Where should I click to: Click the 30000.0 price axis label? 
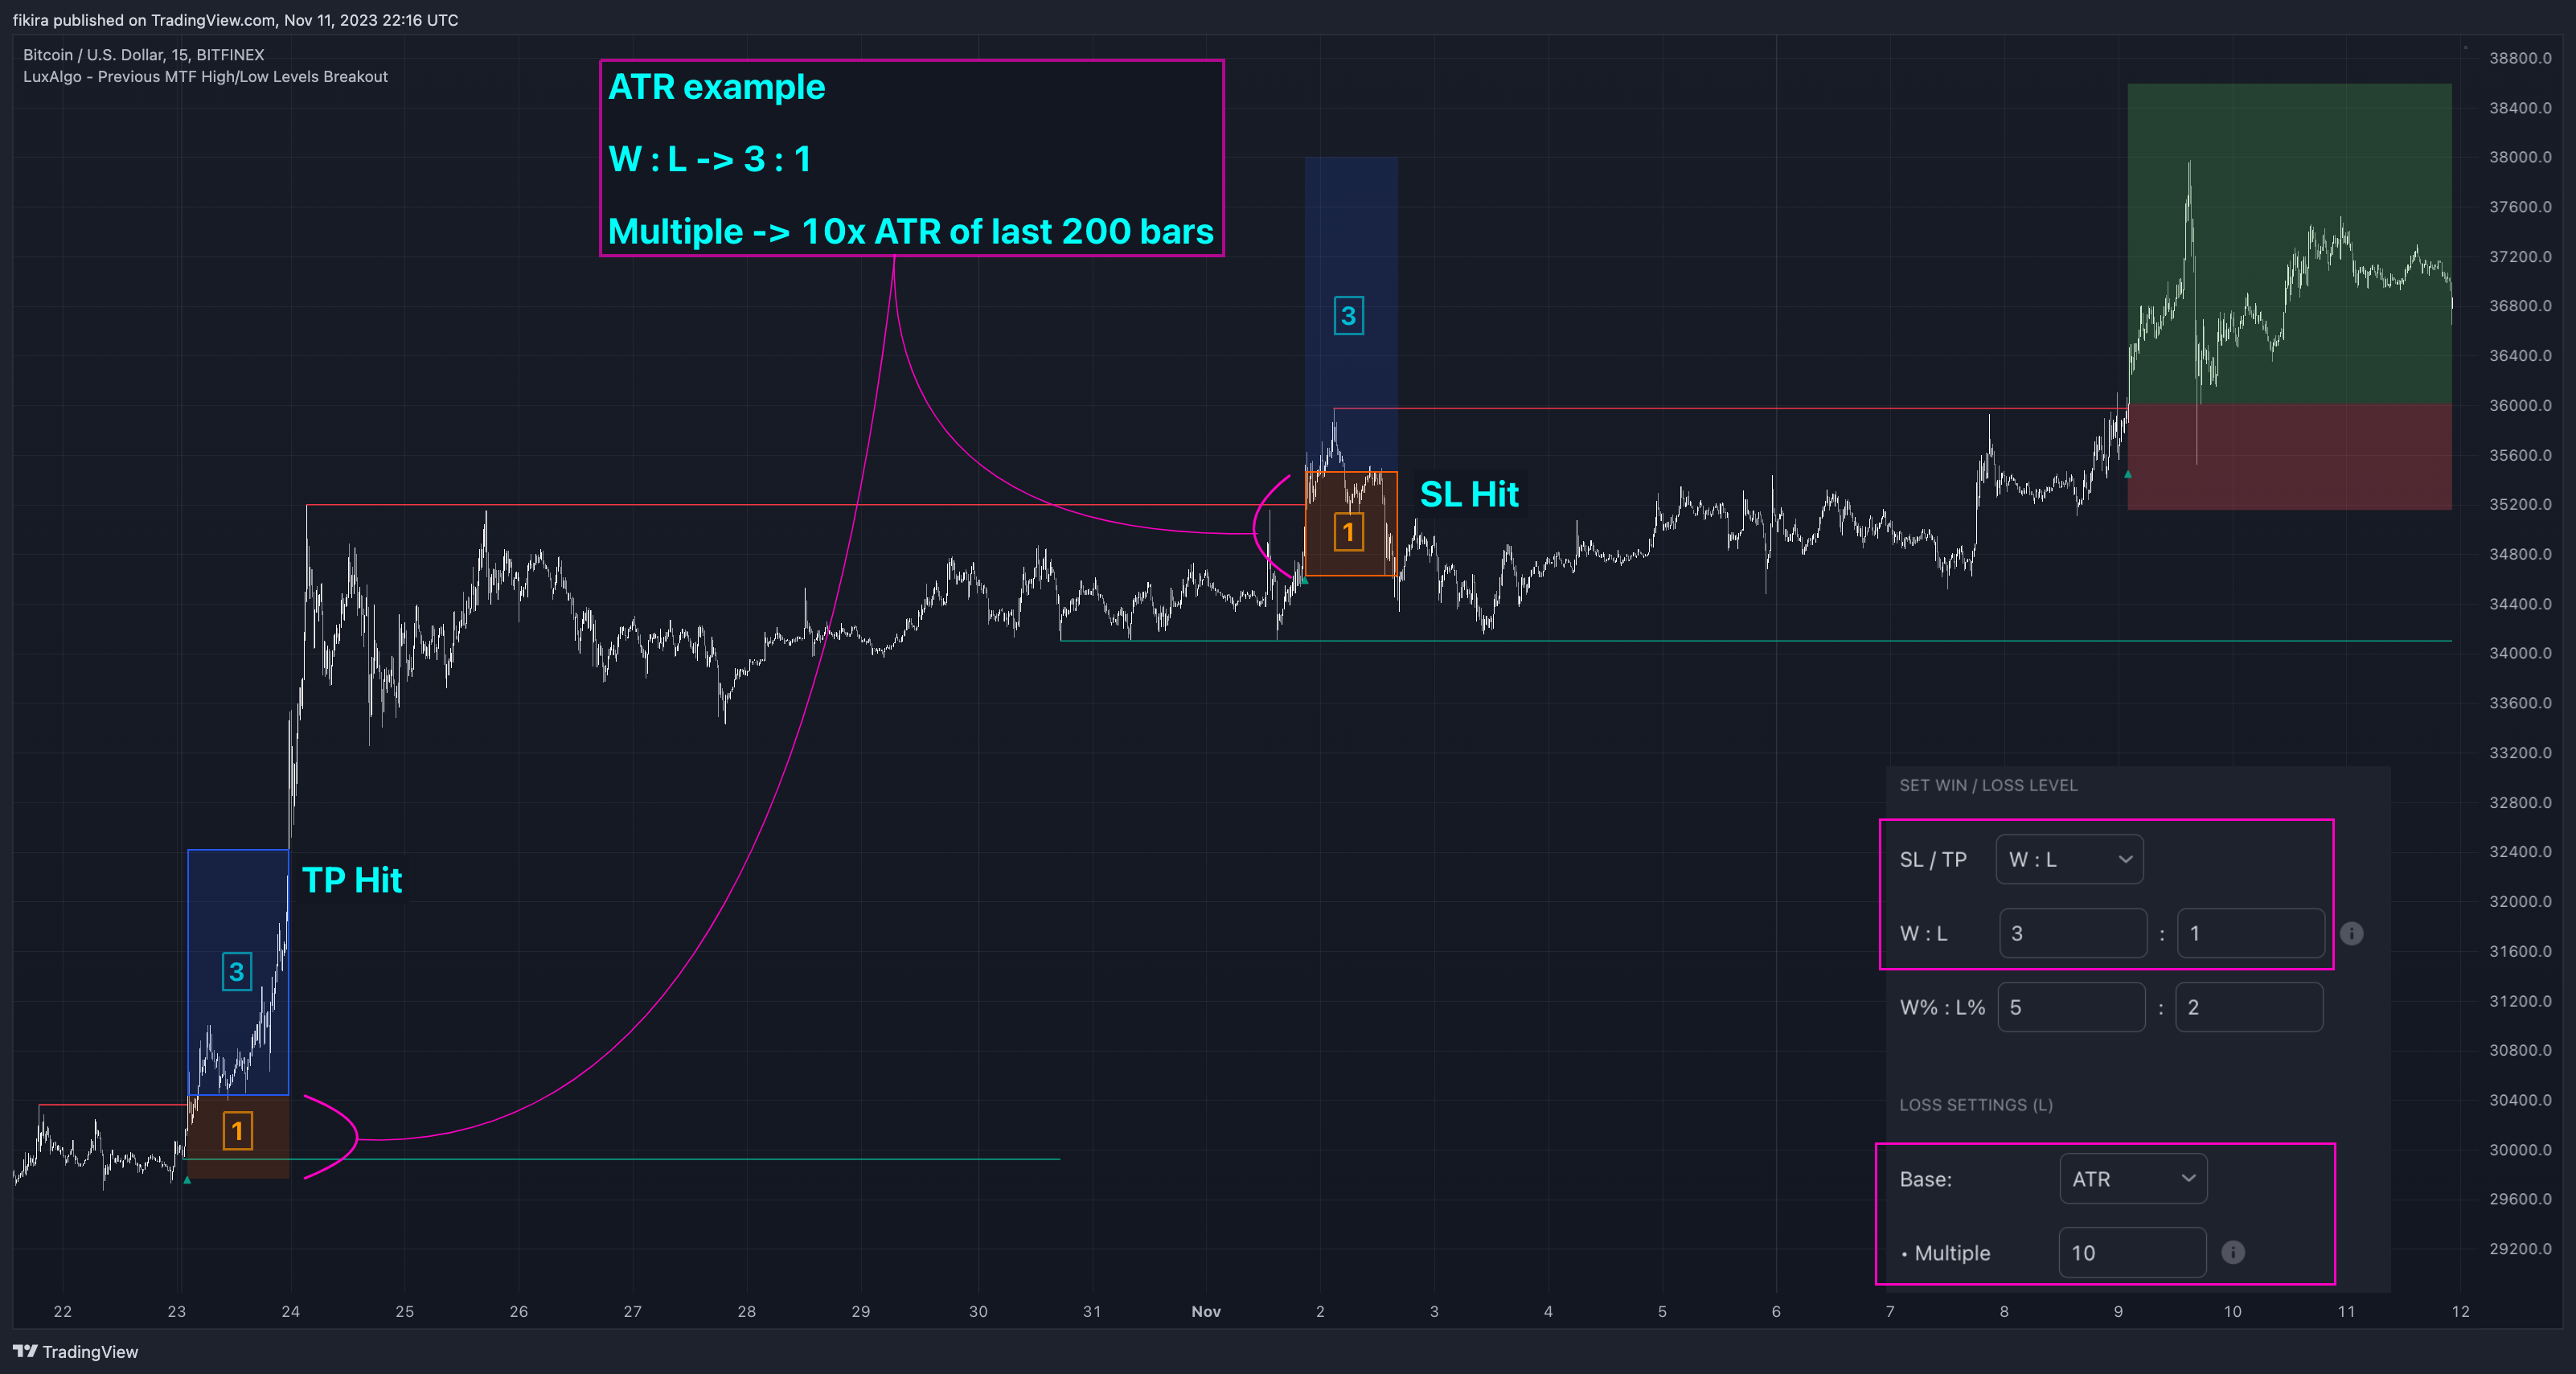pos(2520,1150)
